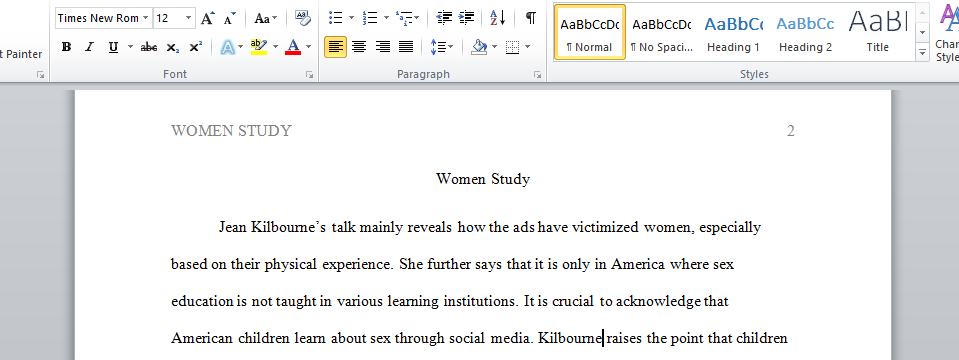Launch the Clipboard pane
The image size is (959, 360).
coord(40,75)
